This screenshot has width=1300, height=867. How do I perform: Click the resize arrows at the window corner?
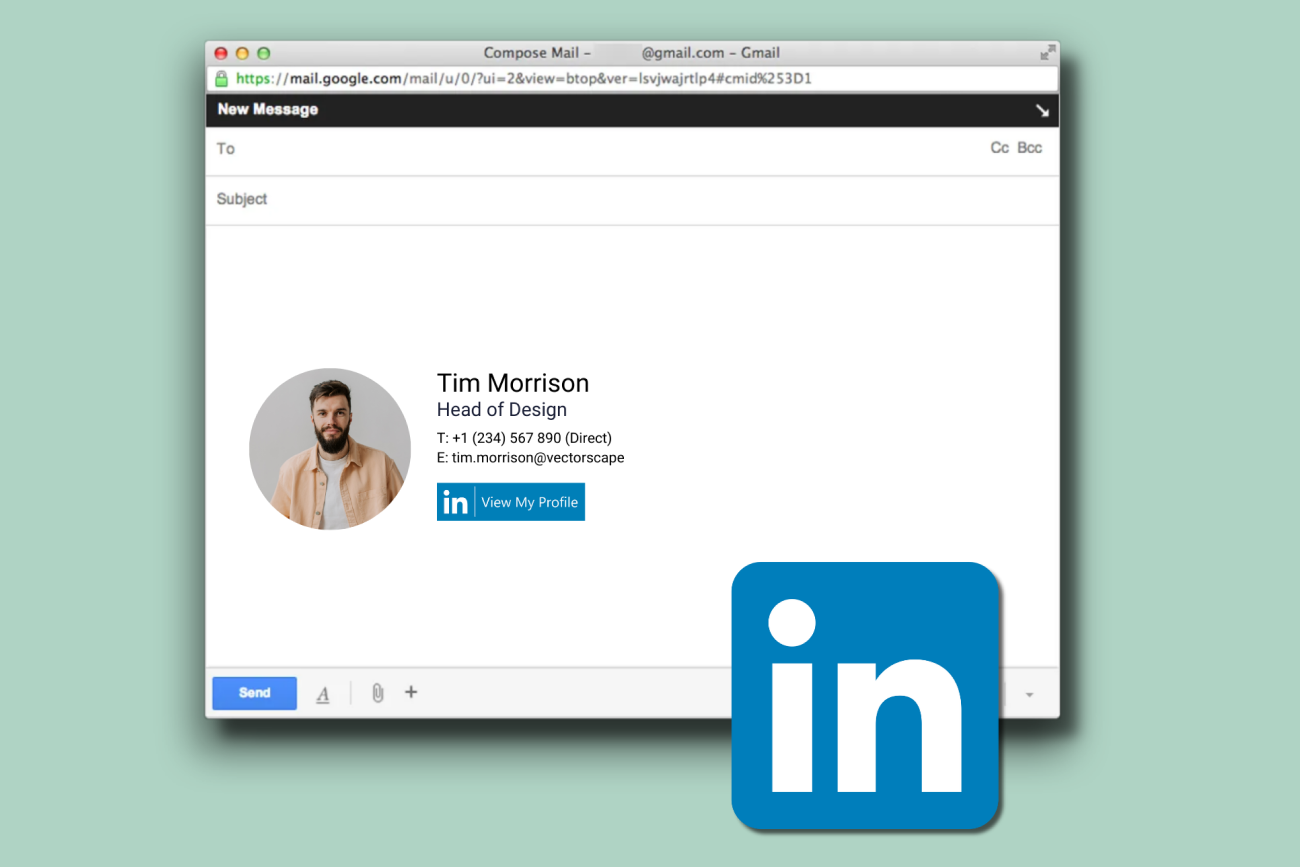pos(1048,52)
